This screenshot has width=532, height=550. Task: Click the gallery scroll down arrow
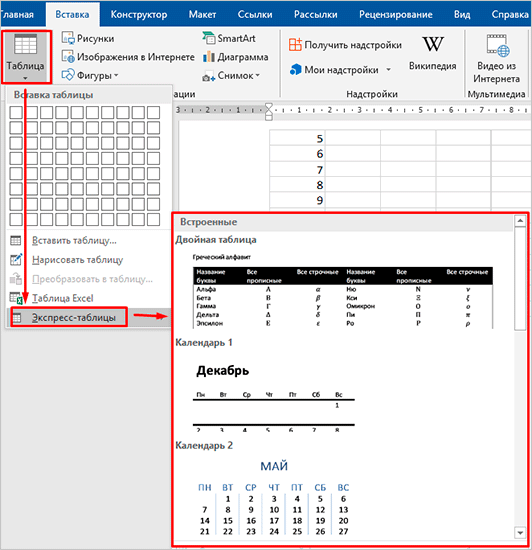520,532
